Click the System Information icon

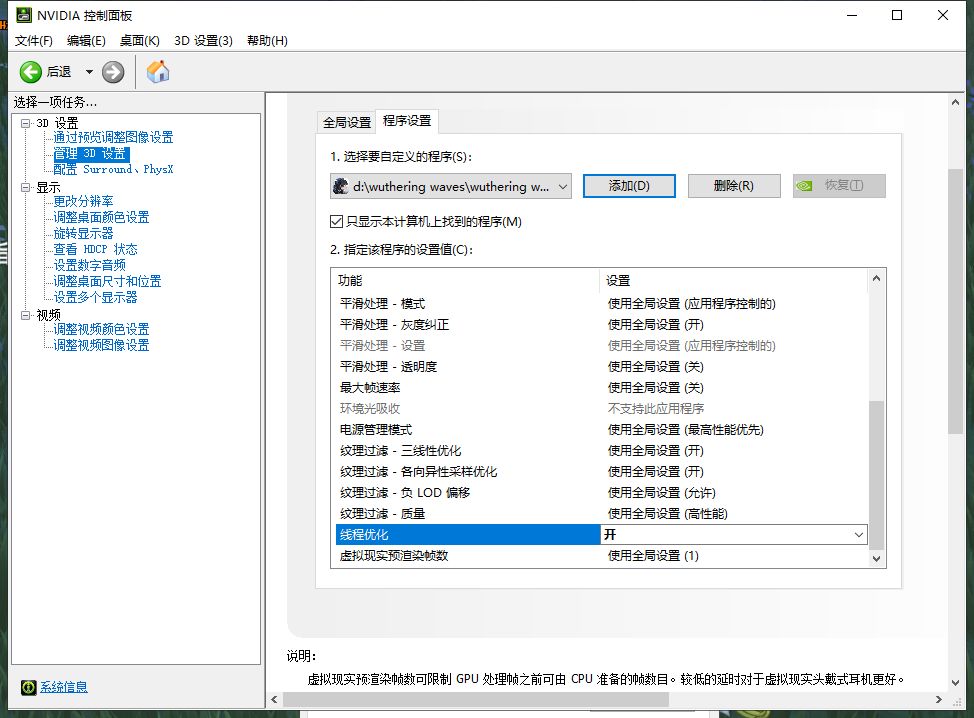(29, 687)
